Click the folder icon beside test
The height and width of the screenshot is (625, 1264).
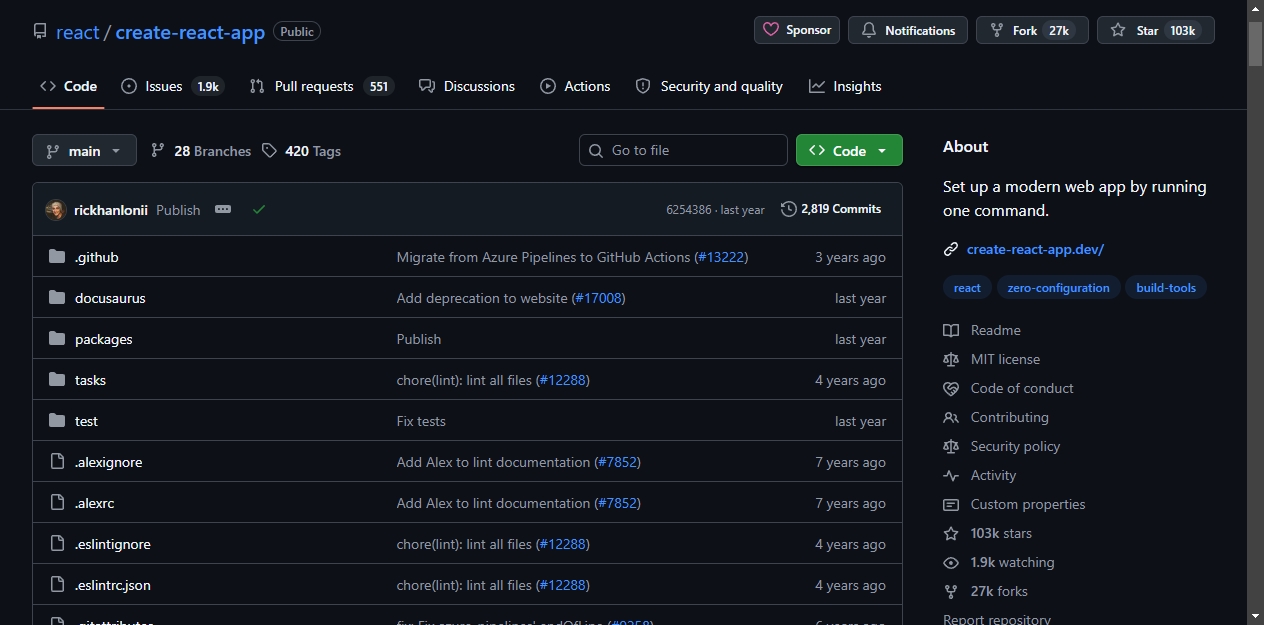pyautogui.click(x=57, y=421)
